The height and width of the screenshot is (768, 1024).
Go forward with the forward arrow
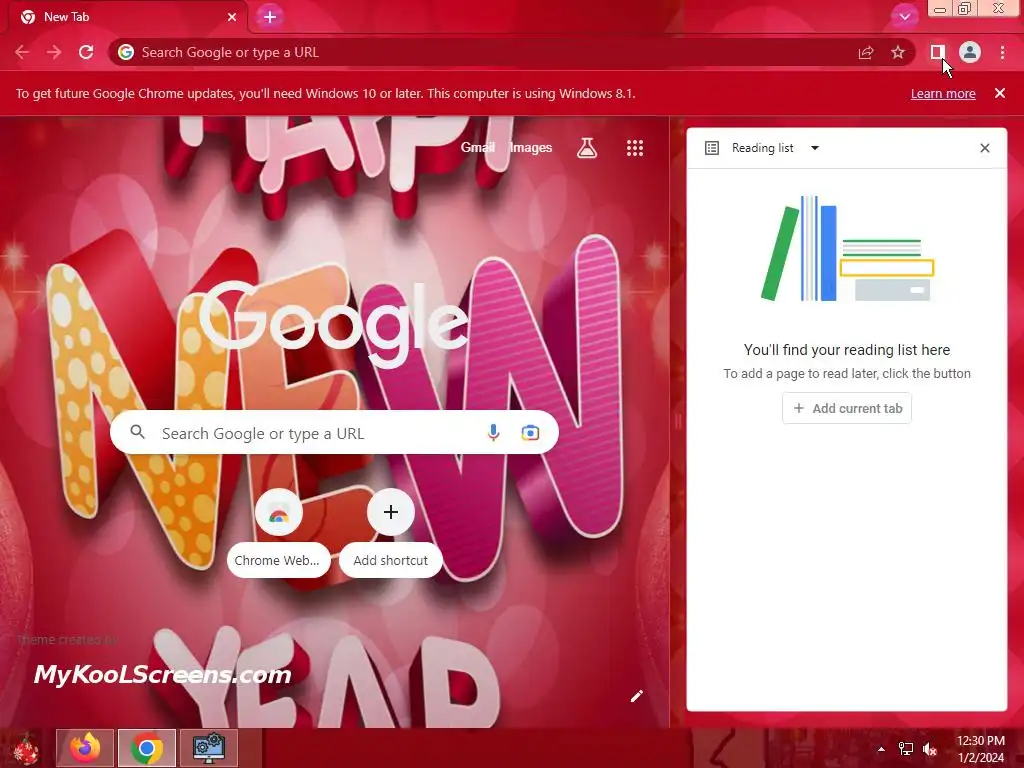(54, 52)
